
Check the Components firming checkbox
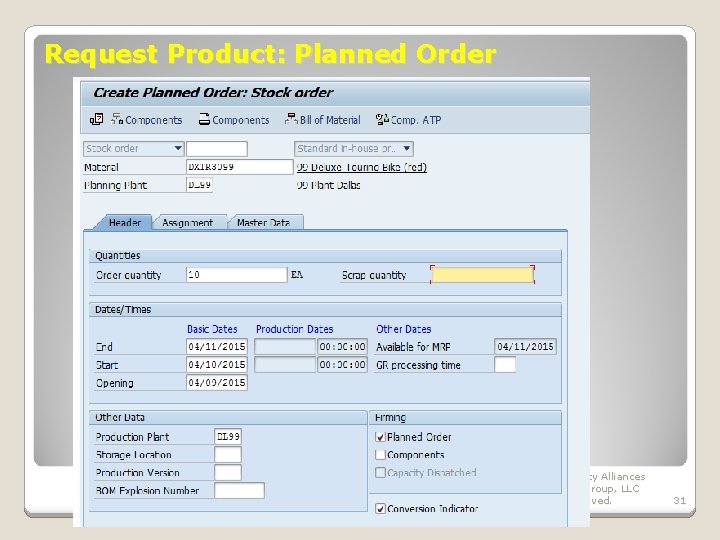[x=380, y=455]
